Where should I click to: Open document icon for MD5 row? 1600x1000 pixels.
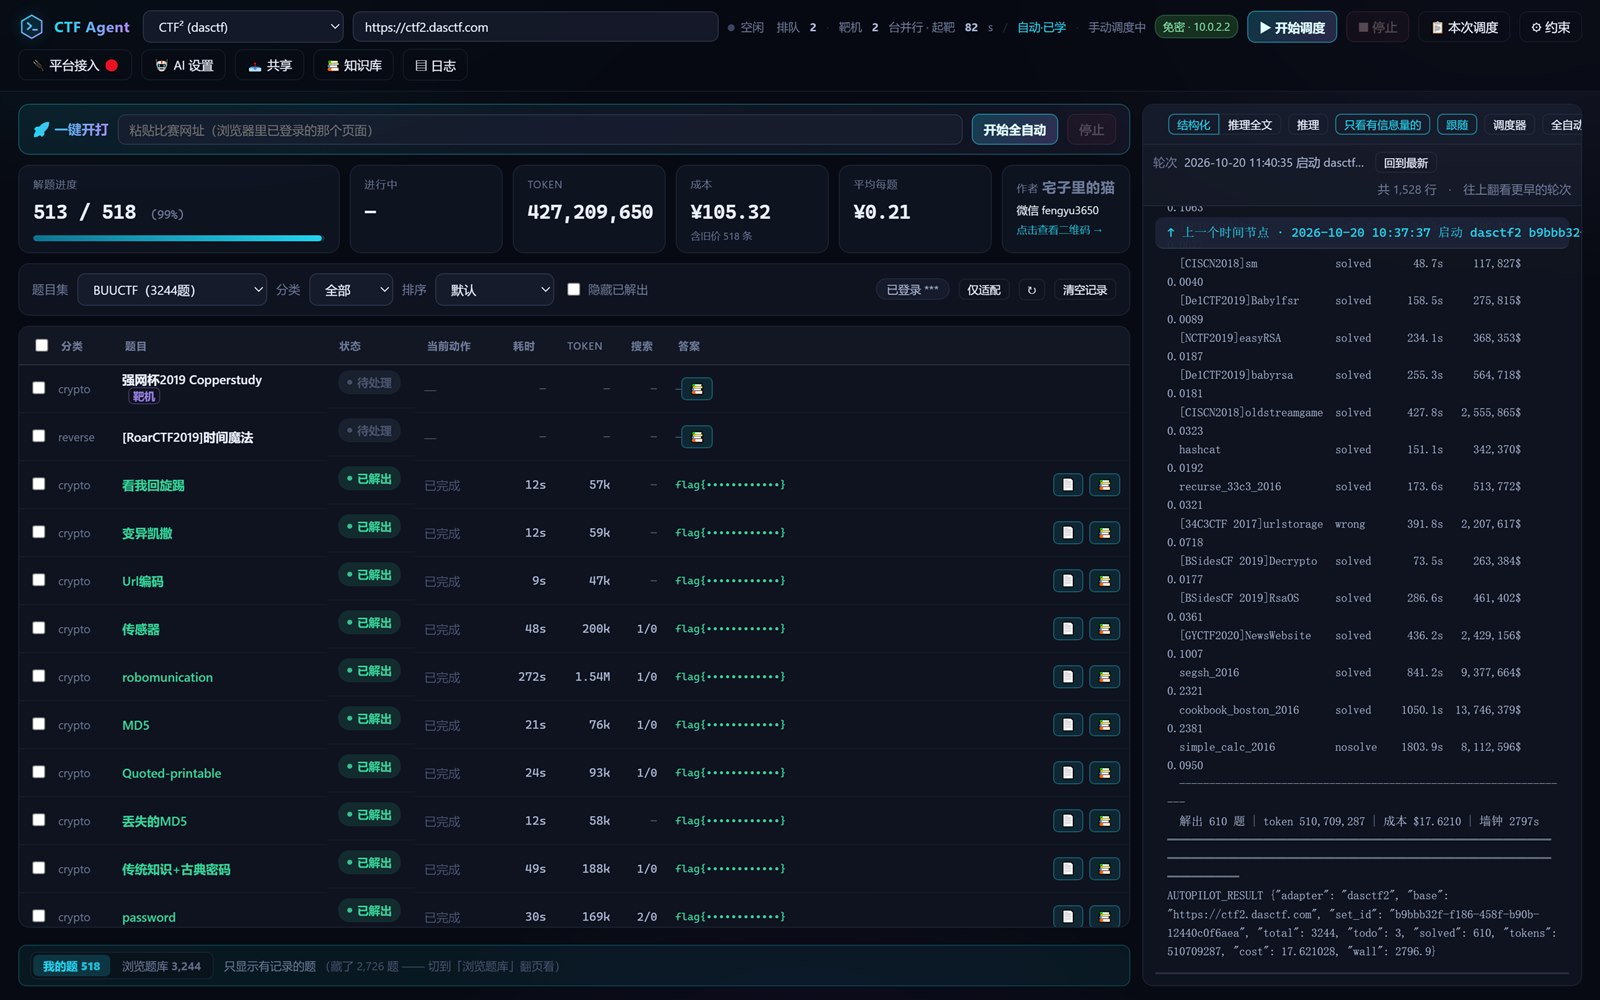[x=1068, y=724]
